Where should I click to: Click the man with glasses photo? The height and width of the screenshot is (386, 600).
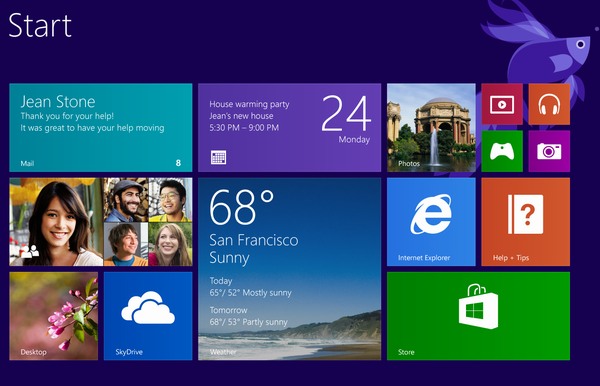point(170,200)
